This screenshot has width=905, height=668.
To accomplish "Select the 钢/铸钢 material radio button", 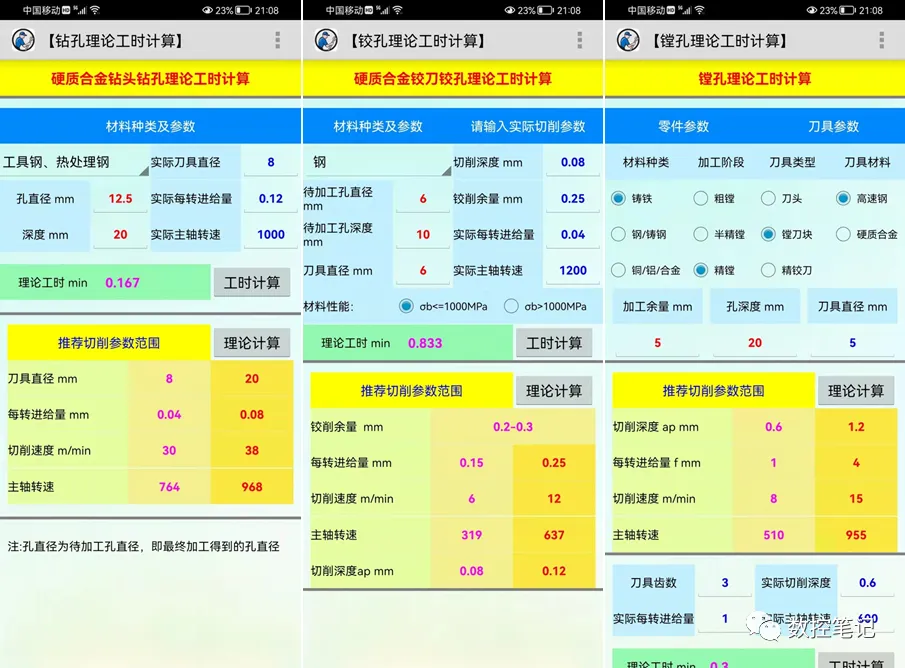I will (x=618, y=234).
